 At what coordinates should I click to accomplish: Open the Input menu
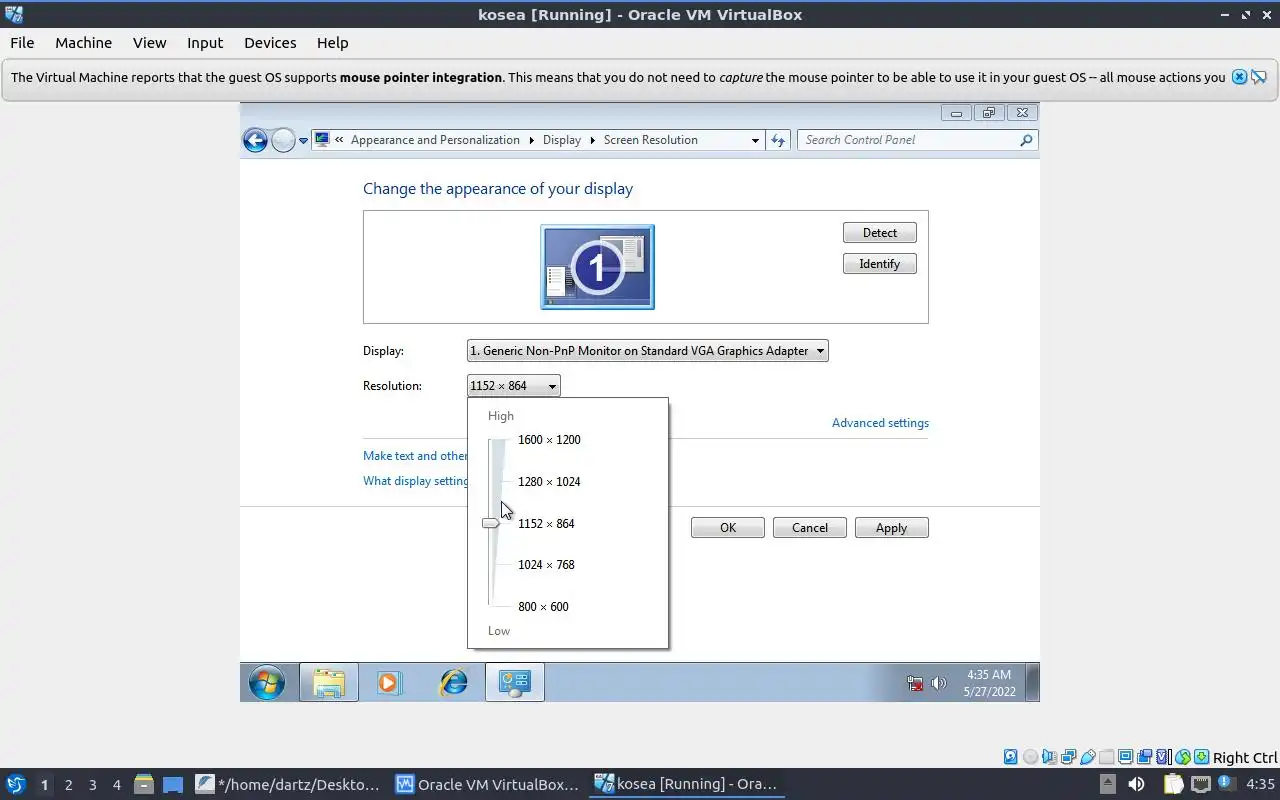point(205,43)
